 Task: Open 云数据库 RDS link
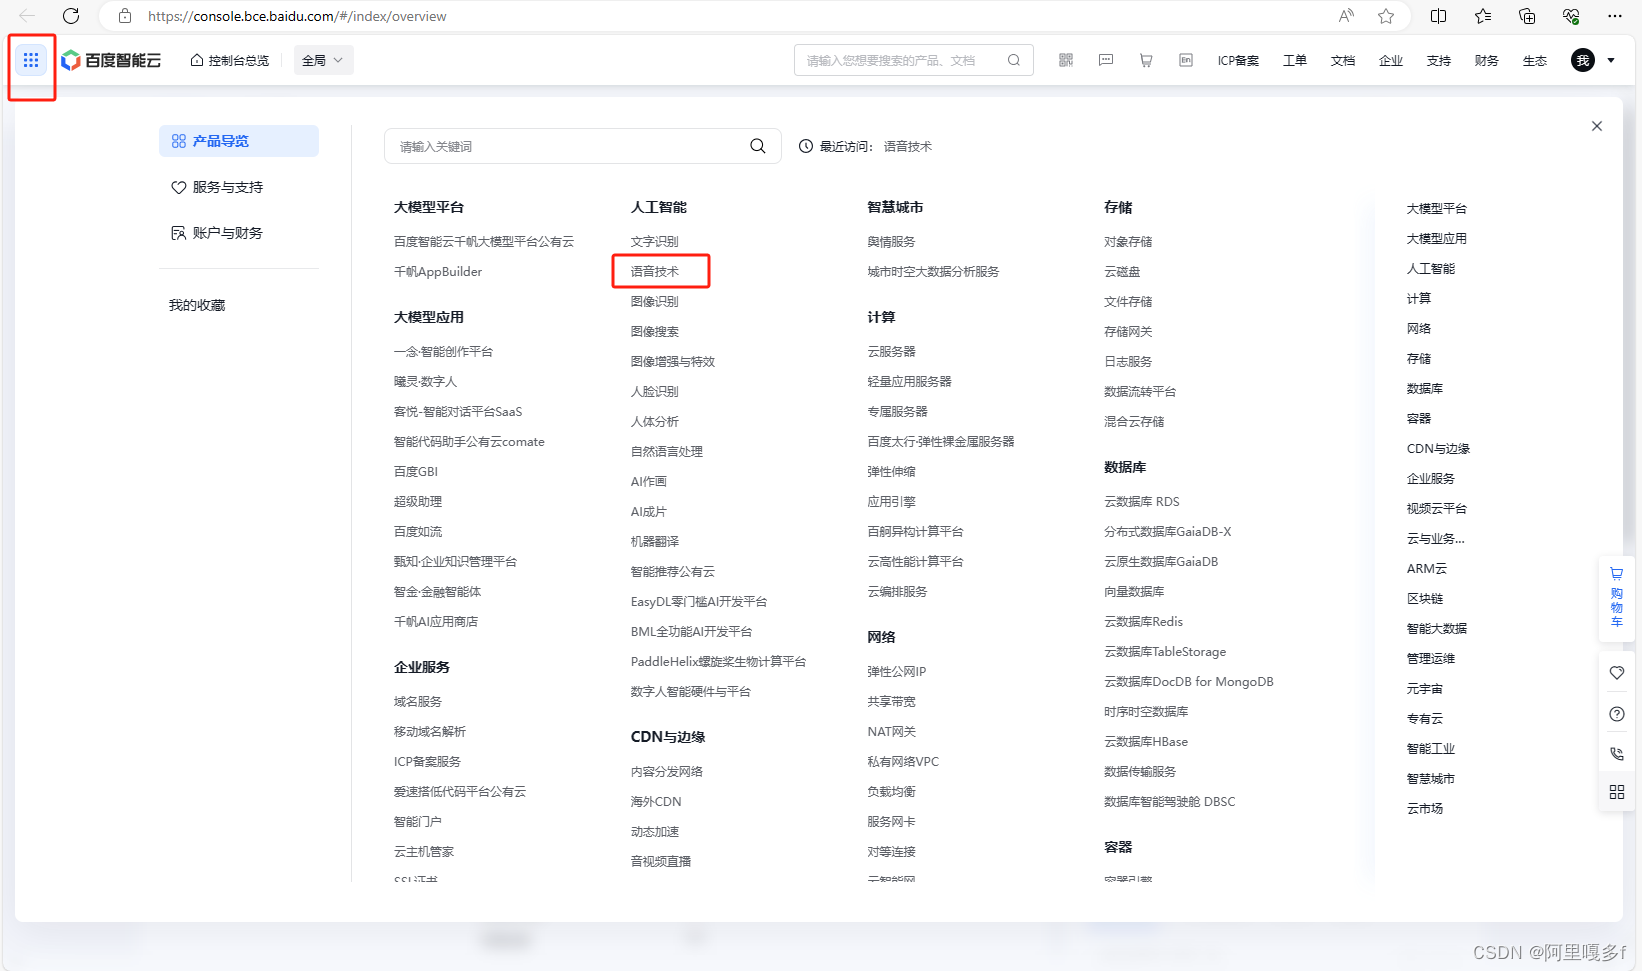(x=1142, y=501)
